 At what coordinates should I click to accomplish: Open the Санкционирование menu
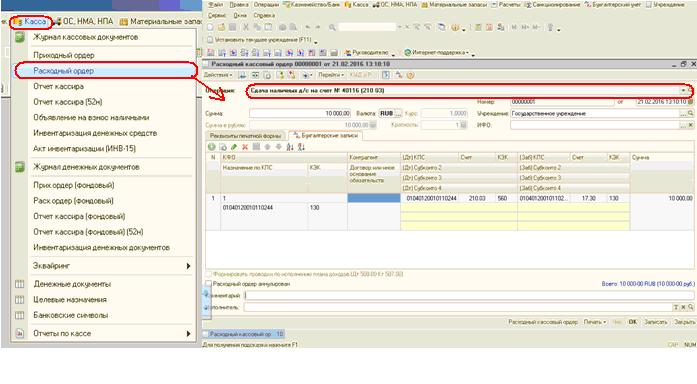(x=553, y=4)
